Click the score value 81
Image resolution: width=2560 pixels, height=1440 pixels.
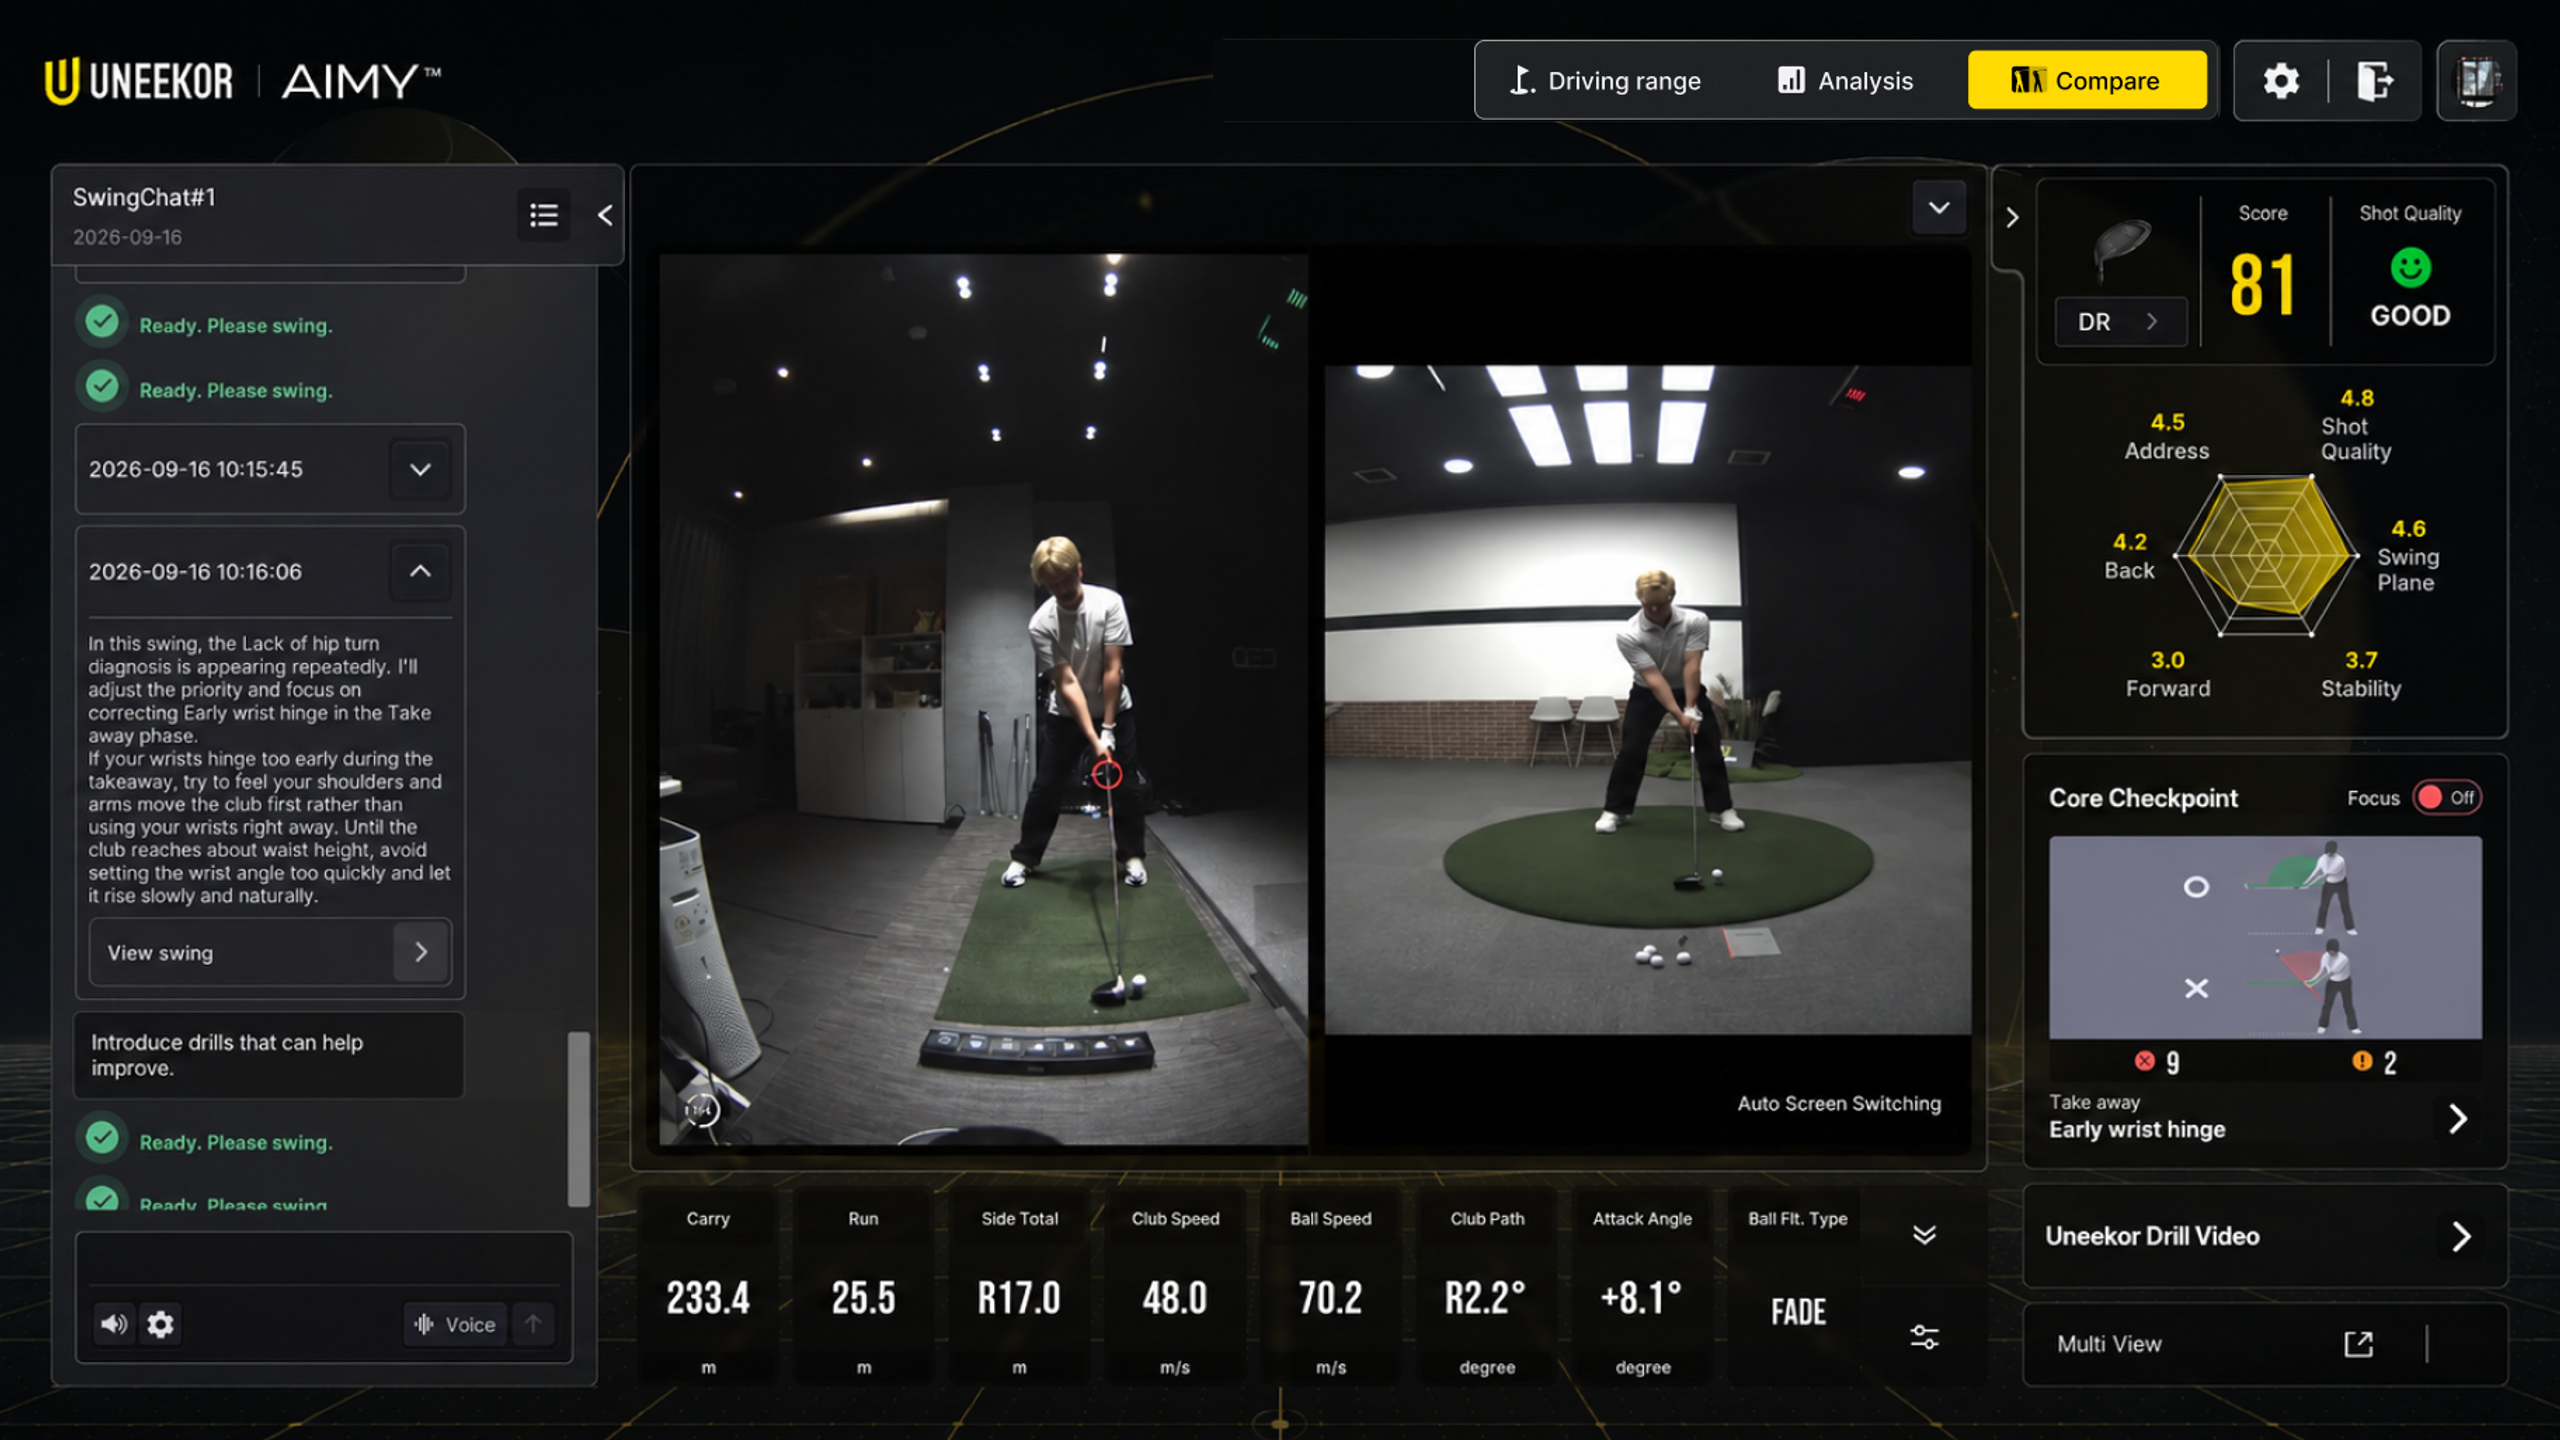coord(2262,285)
